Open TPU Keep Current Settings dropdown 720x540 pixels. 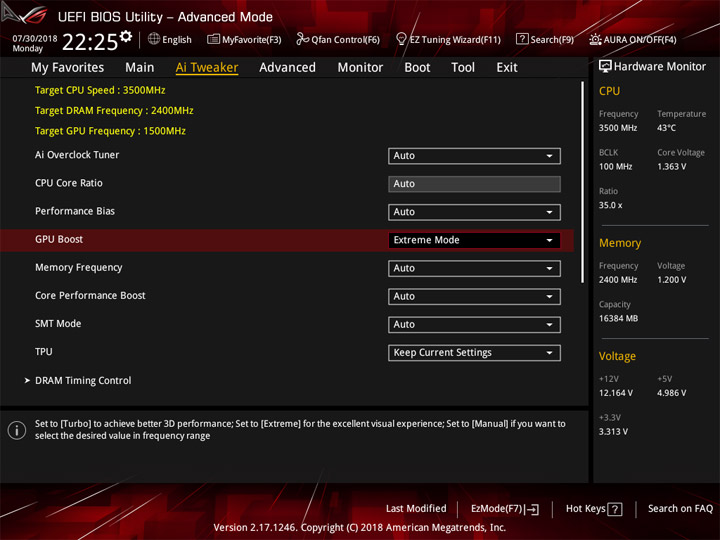point(474,353)
